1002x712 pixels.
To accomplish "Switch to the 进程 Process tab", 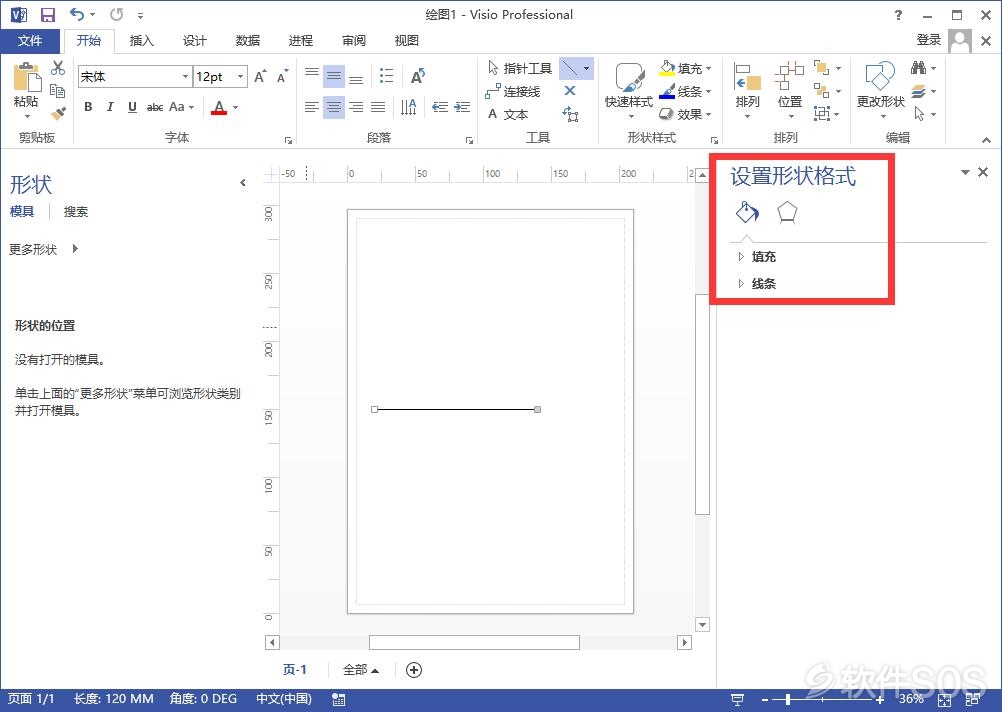I will [300, 41].
